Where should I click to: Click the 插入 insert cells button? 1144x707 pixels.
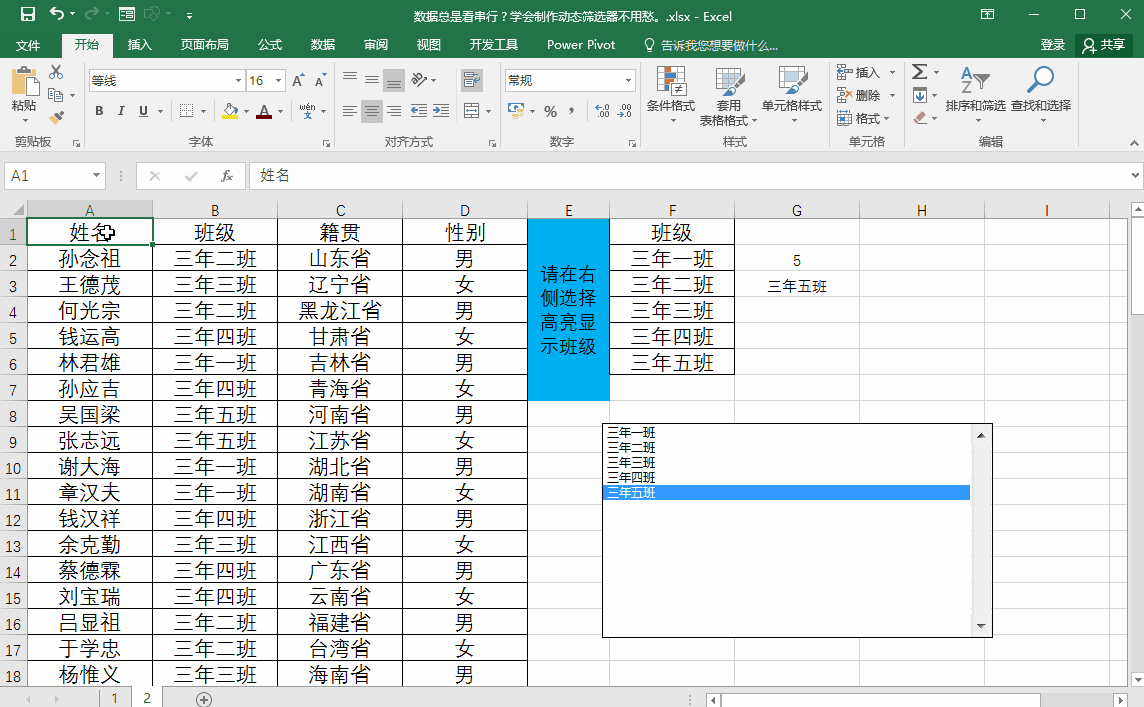(x=859, y=72)
